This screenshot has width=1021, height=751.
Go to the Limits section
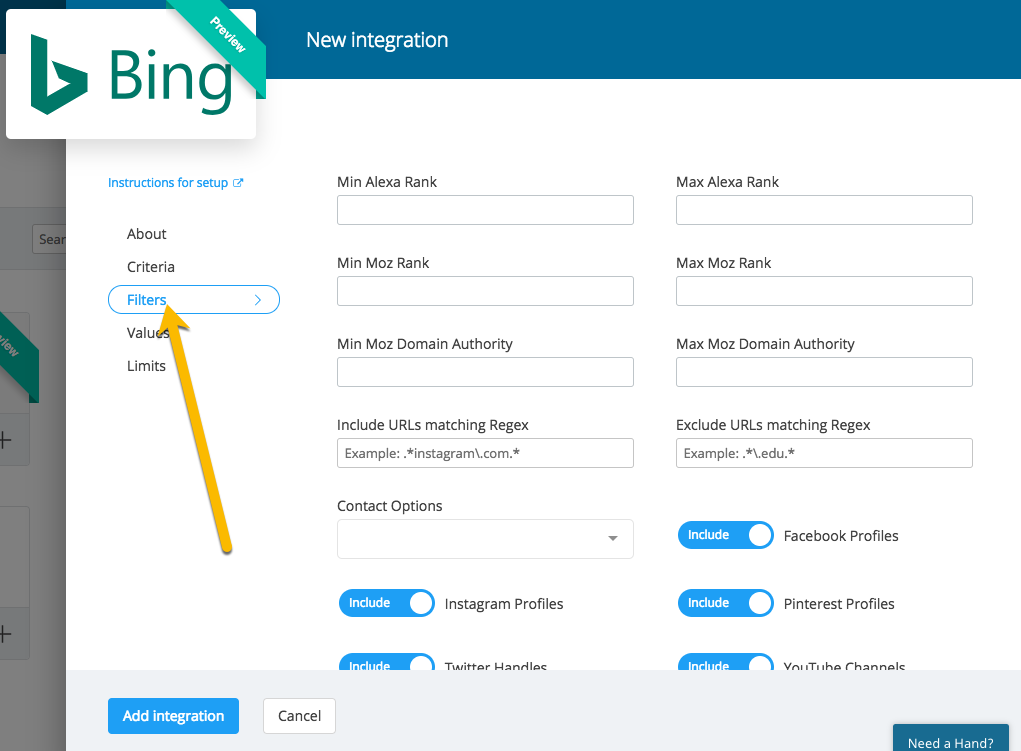pyautogui.click(x=146, y=366)
